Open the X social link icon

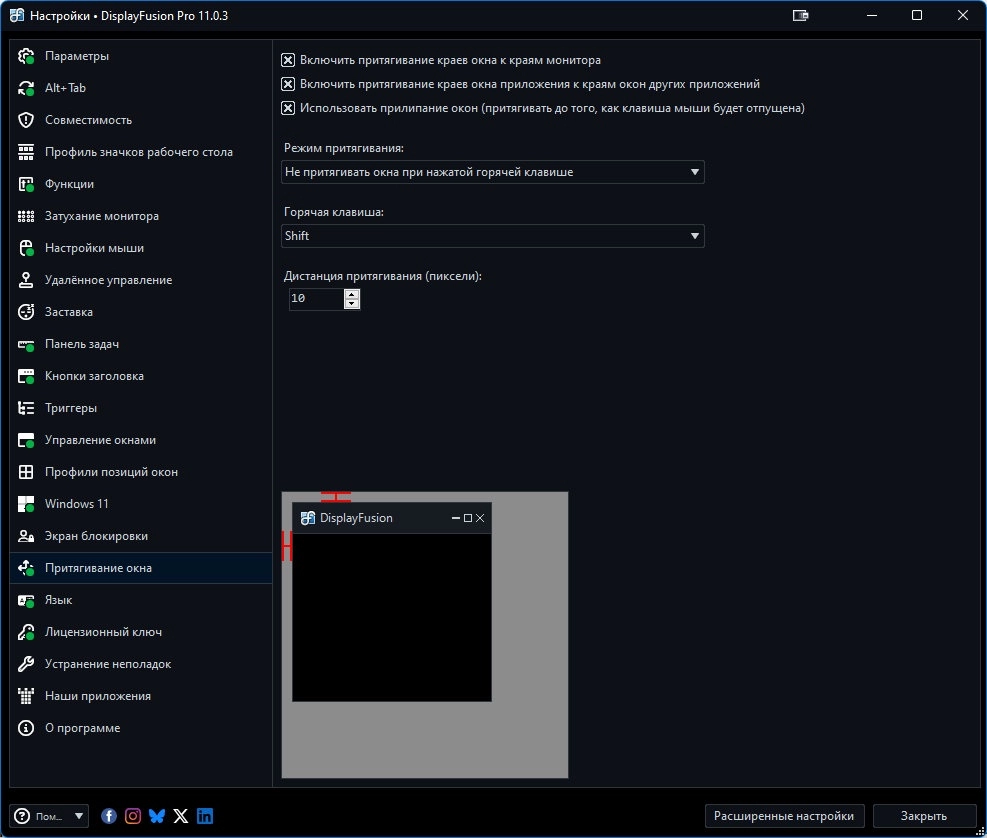pos(181,816)
